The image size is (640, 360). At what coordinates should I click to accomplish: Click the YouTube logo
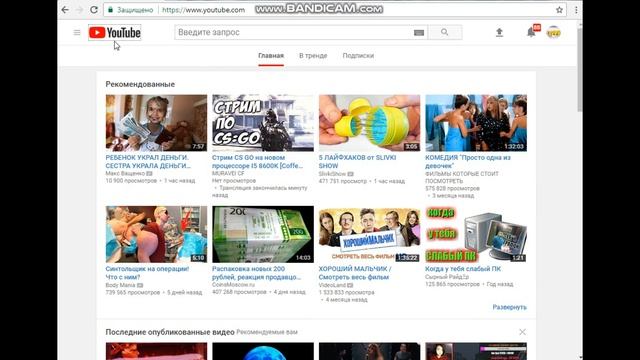click(115, 32)
